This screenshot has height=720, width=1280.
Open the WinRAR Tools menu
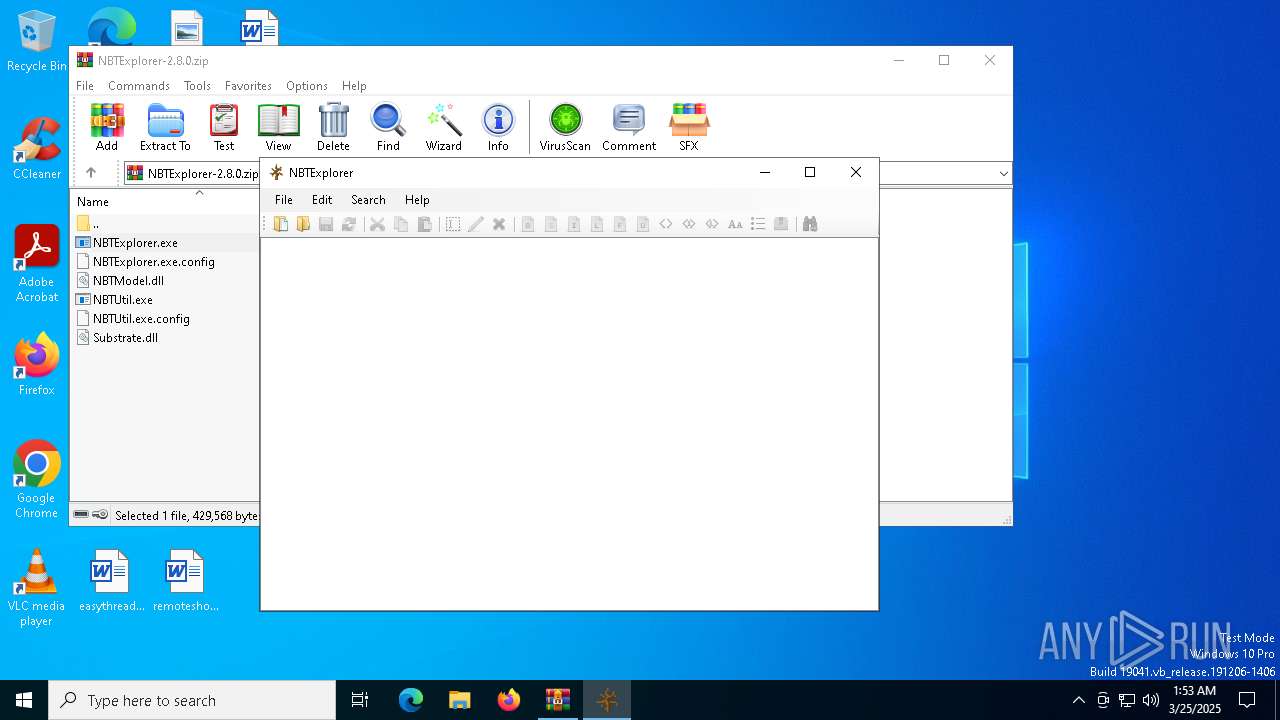(x=197, y=86)
